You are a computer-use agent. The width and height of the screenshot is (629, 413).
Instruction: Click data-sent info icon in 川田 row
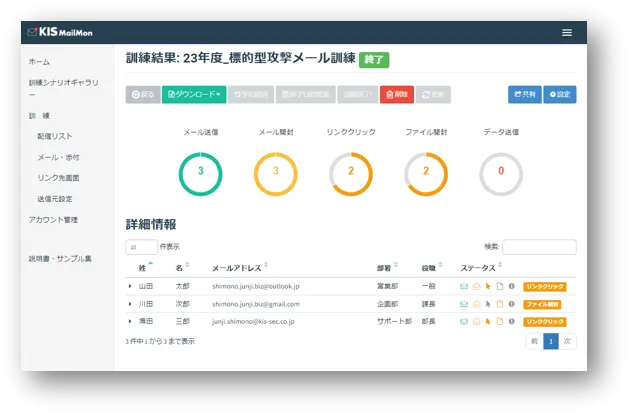[x=511, y=304]
